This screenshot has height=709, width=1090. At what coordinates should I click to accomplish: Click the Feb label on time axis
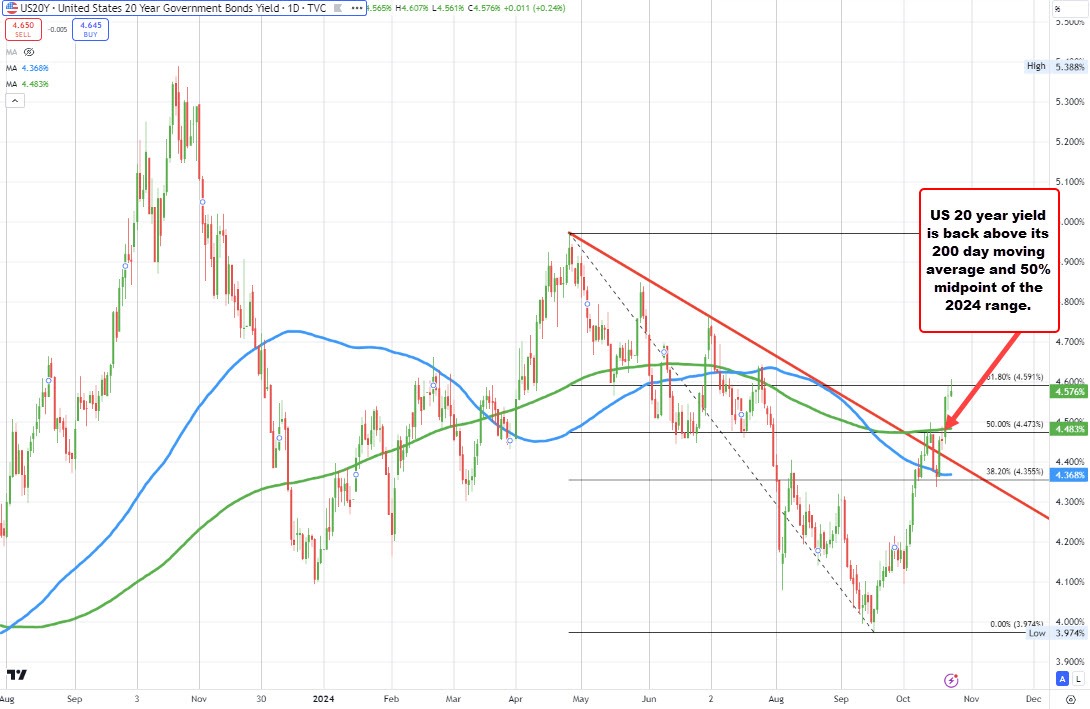coord(391,699)
